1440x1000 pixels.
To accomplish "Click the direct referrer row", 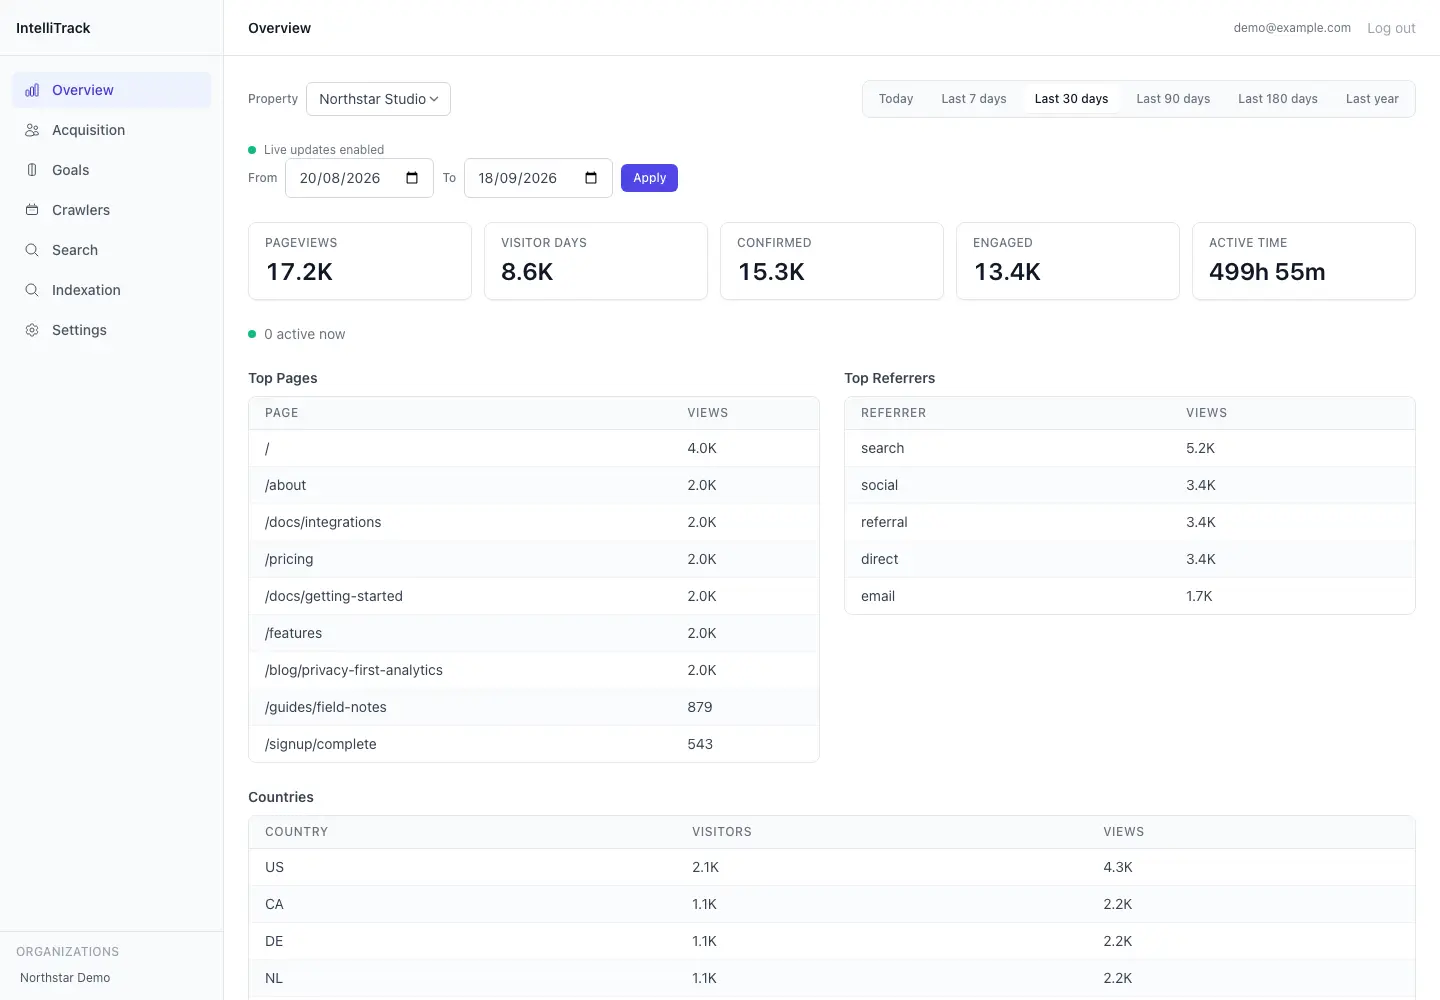I will [x=1130, y=559].
